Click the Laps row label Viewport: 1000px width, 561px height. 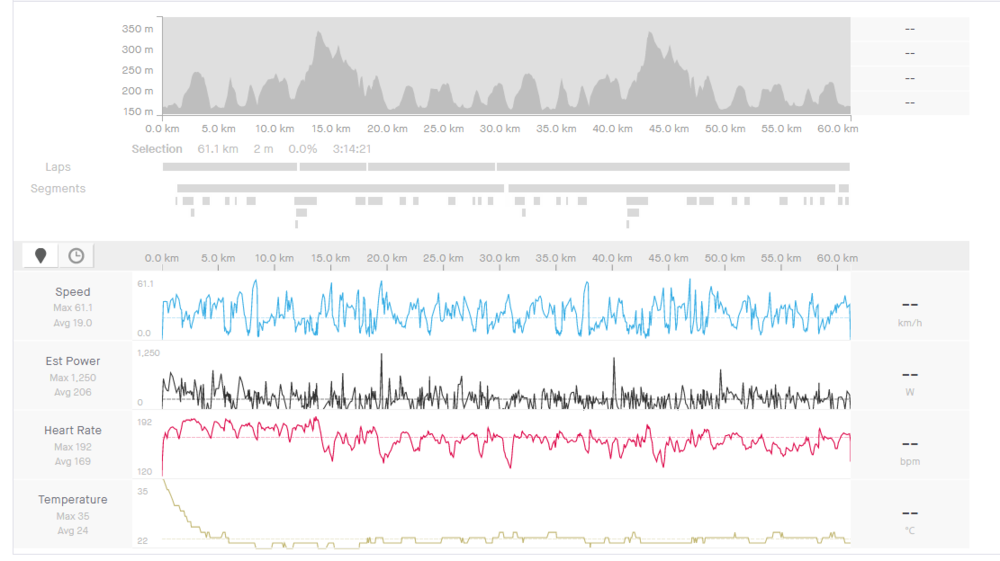58,167
